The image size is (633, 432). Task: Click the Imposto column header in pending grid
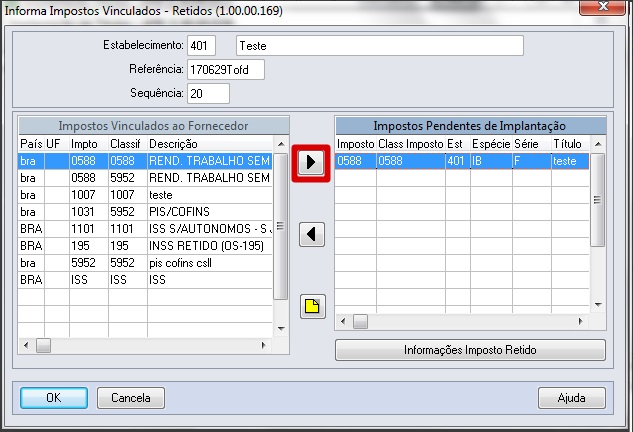[x=356, y=144]
